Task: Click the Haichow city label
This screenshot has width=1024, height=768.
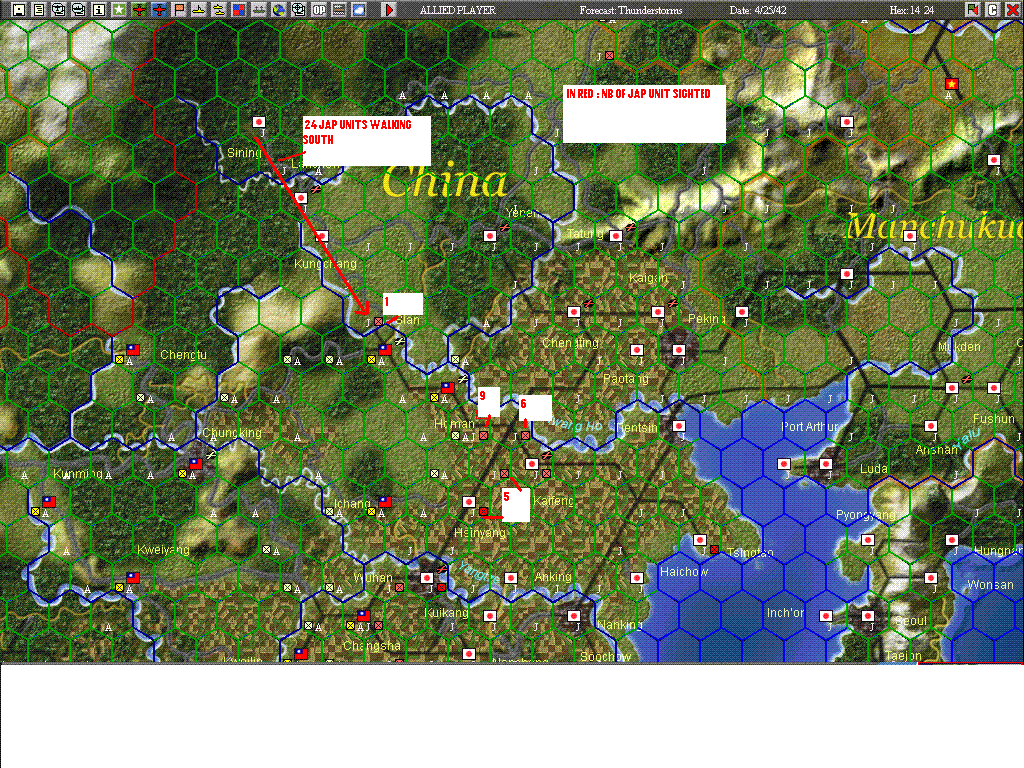Action: coord(684,572)
